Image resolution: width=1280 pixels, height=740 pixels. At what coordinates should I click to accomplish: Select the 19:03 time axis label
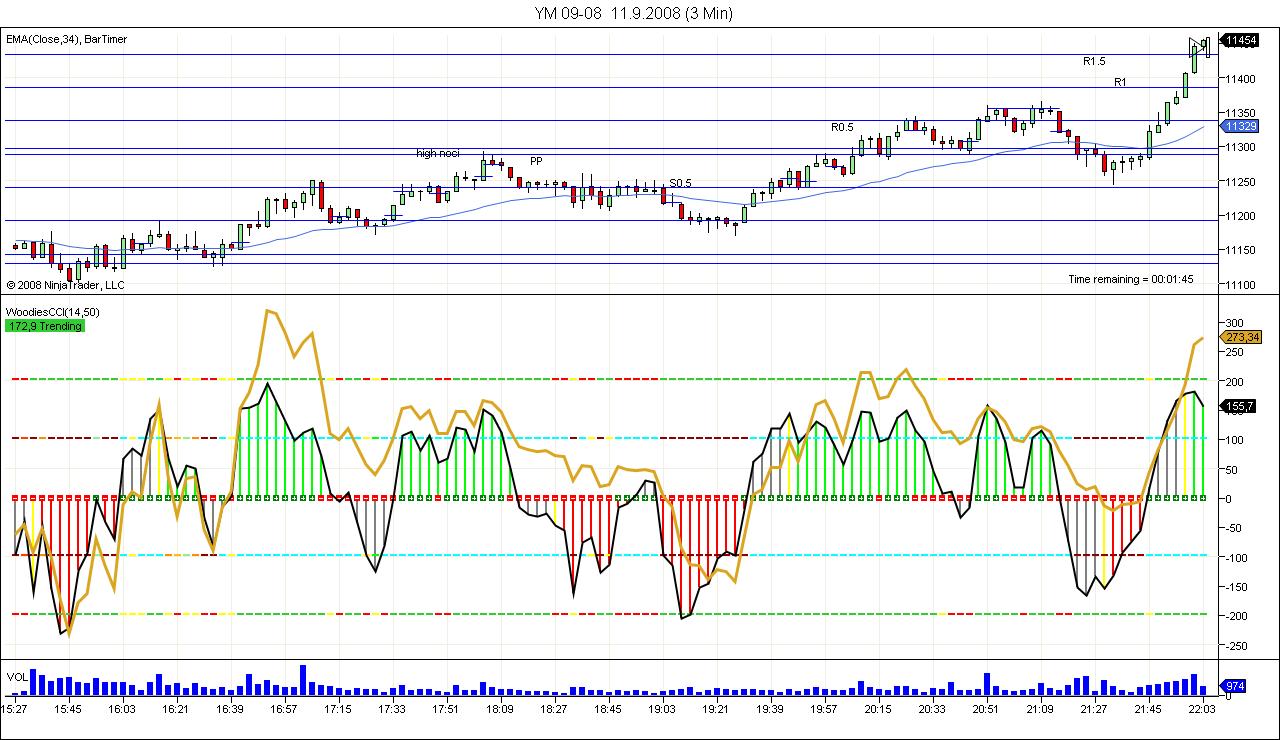pos(662,709)
